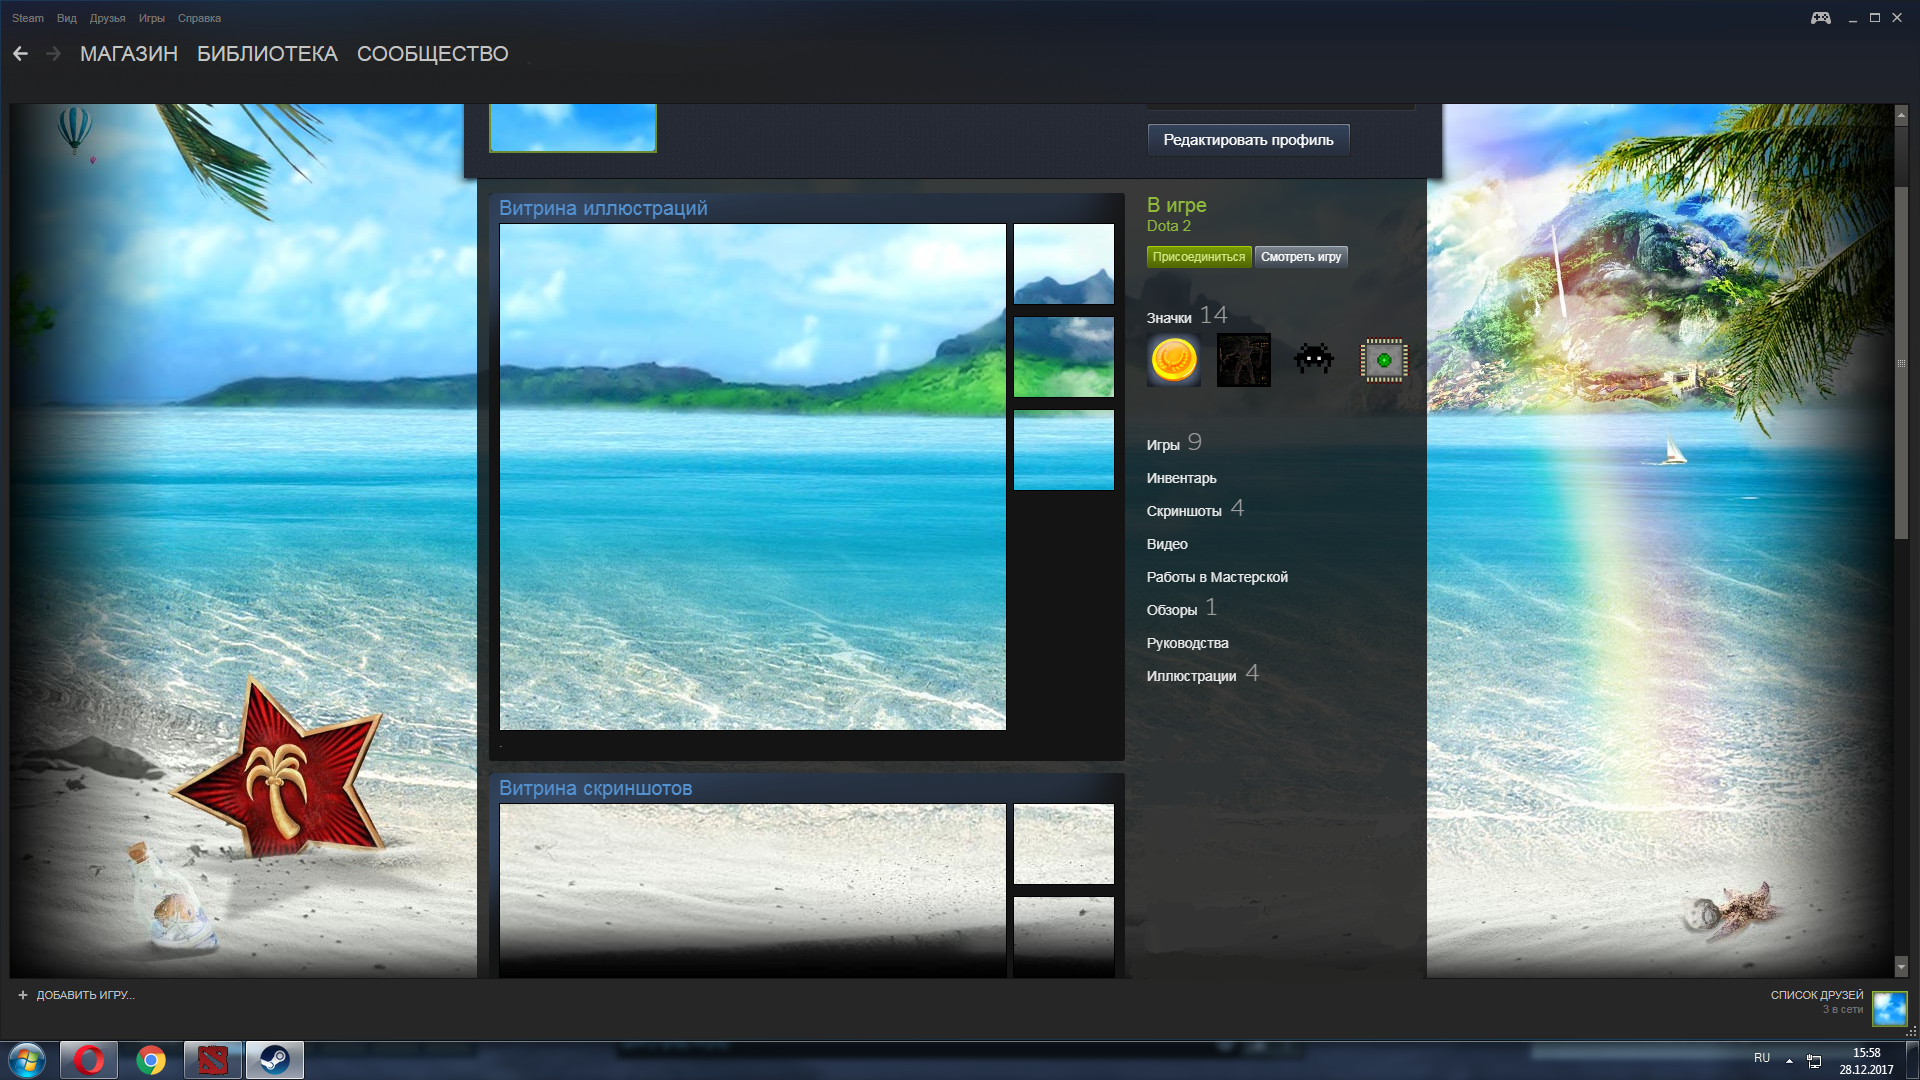The height and width of the screenshot is (1080, 1920).
Task: Click the forward navigation arrow
Action: 54,54
